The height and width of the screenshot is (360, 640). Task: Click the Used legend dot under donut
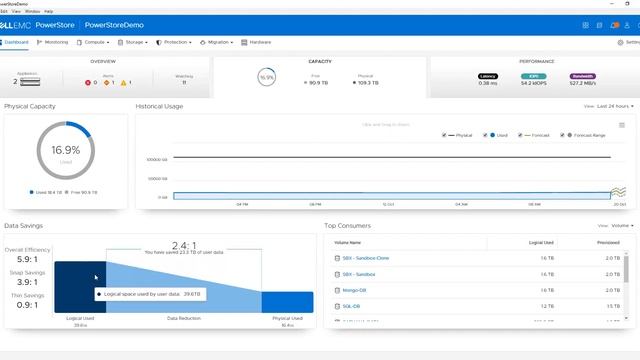tap(31, 192)
